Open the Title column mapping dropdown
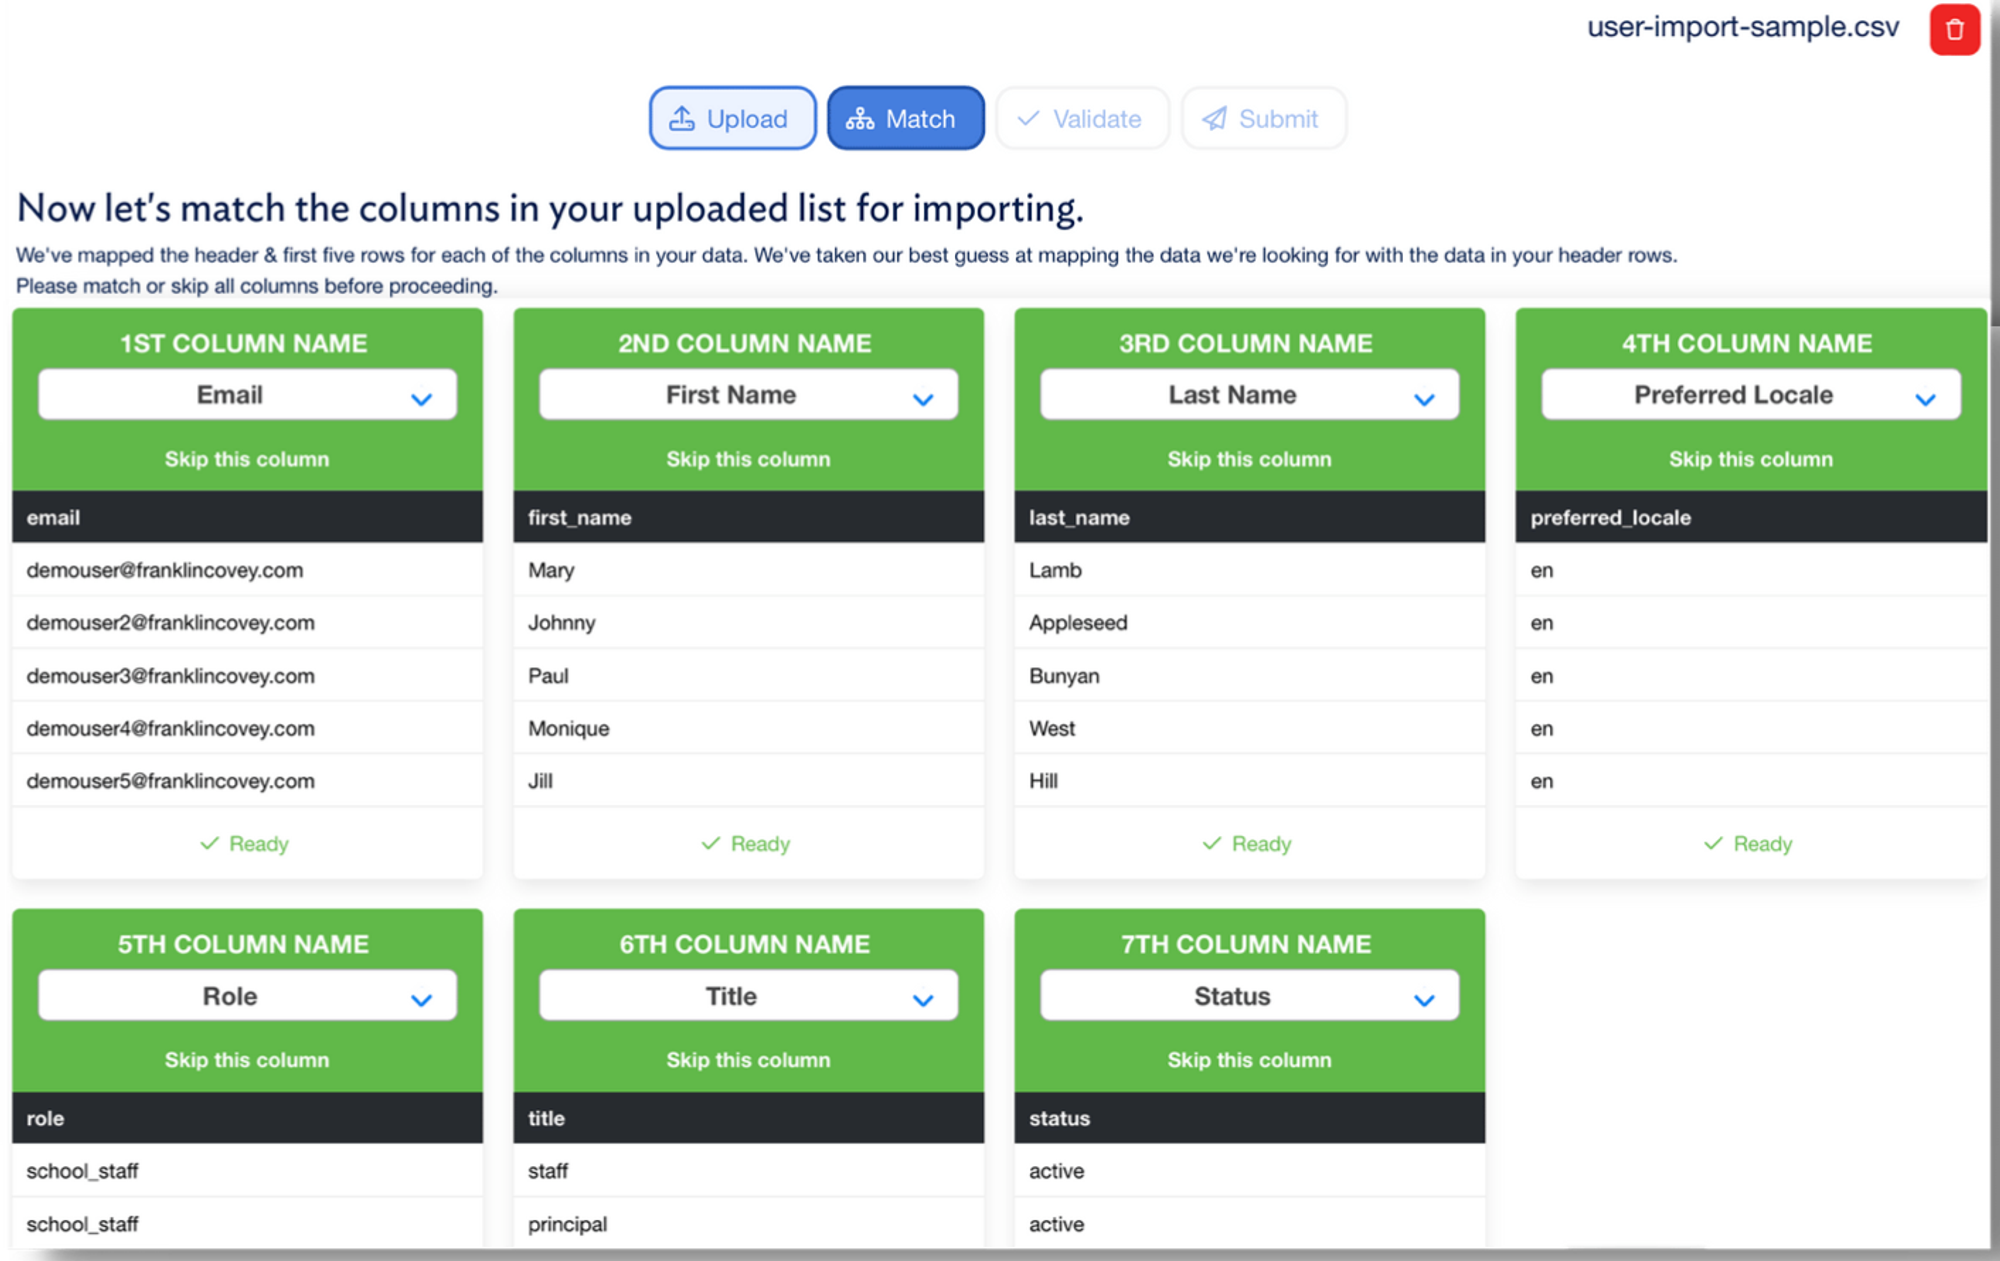The image size is (2000, 1261). (x=922, y=998)
